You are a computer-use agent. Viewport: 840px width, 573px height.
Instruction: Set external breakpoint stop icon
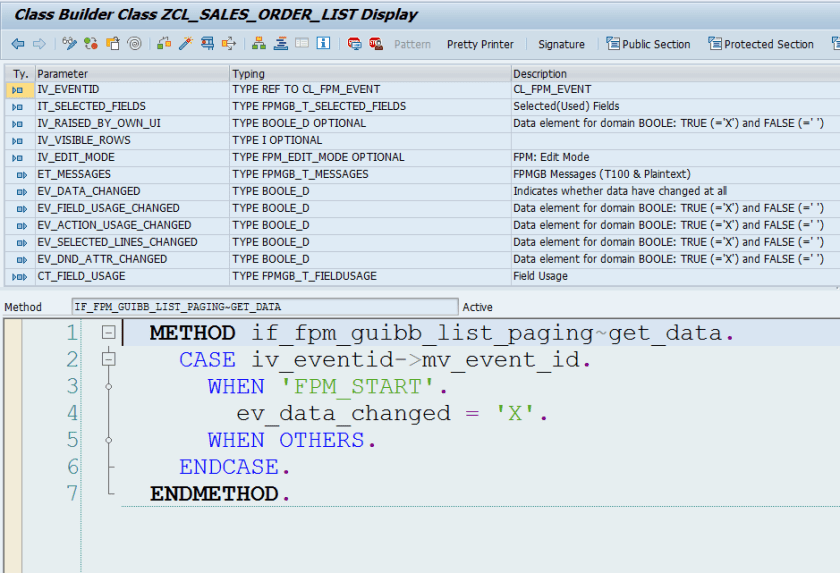[376, 44]
